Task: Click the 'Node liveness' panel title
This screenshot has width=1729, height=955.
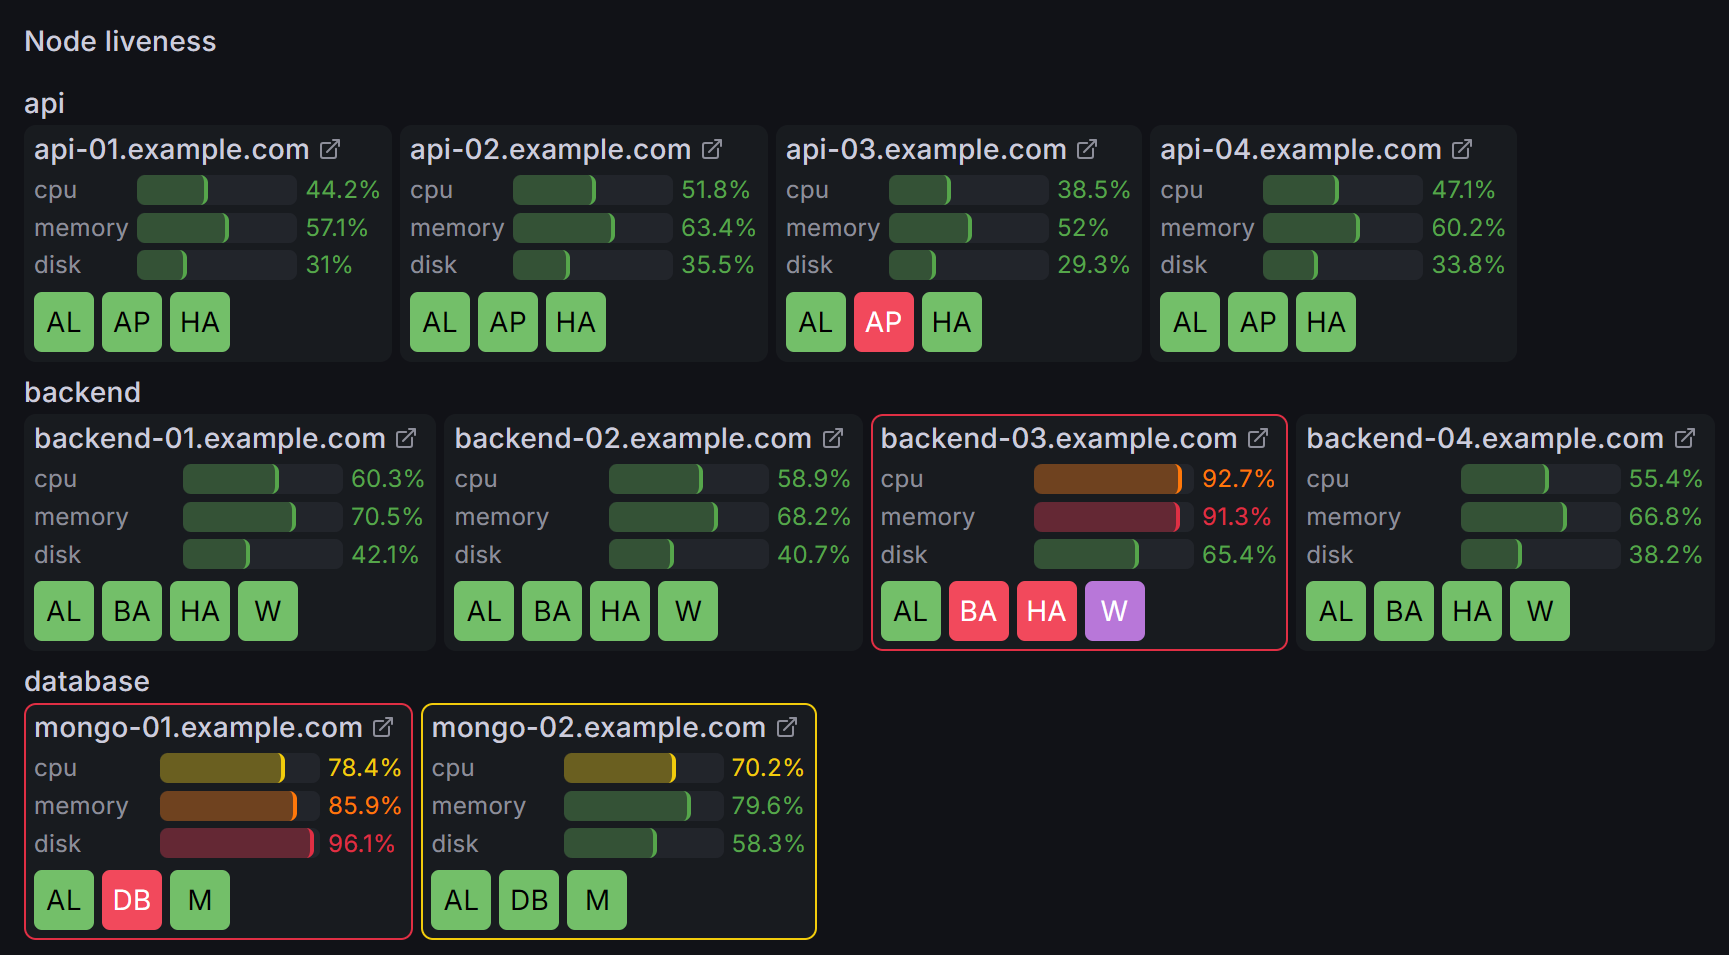Action: 120,41
